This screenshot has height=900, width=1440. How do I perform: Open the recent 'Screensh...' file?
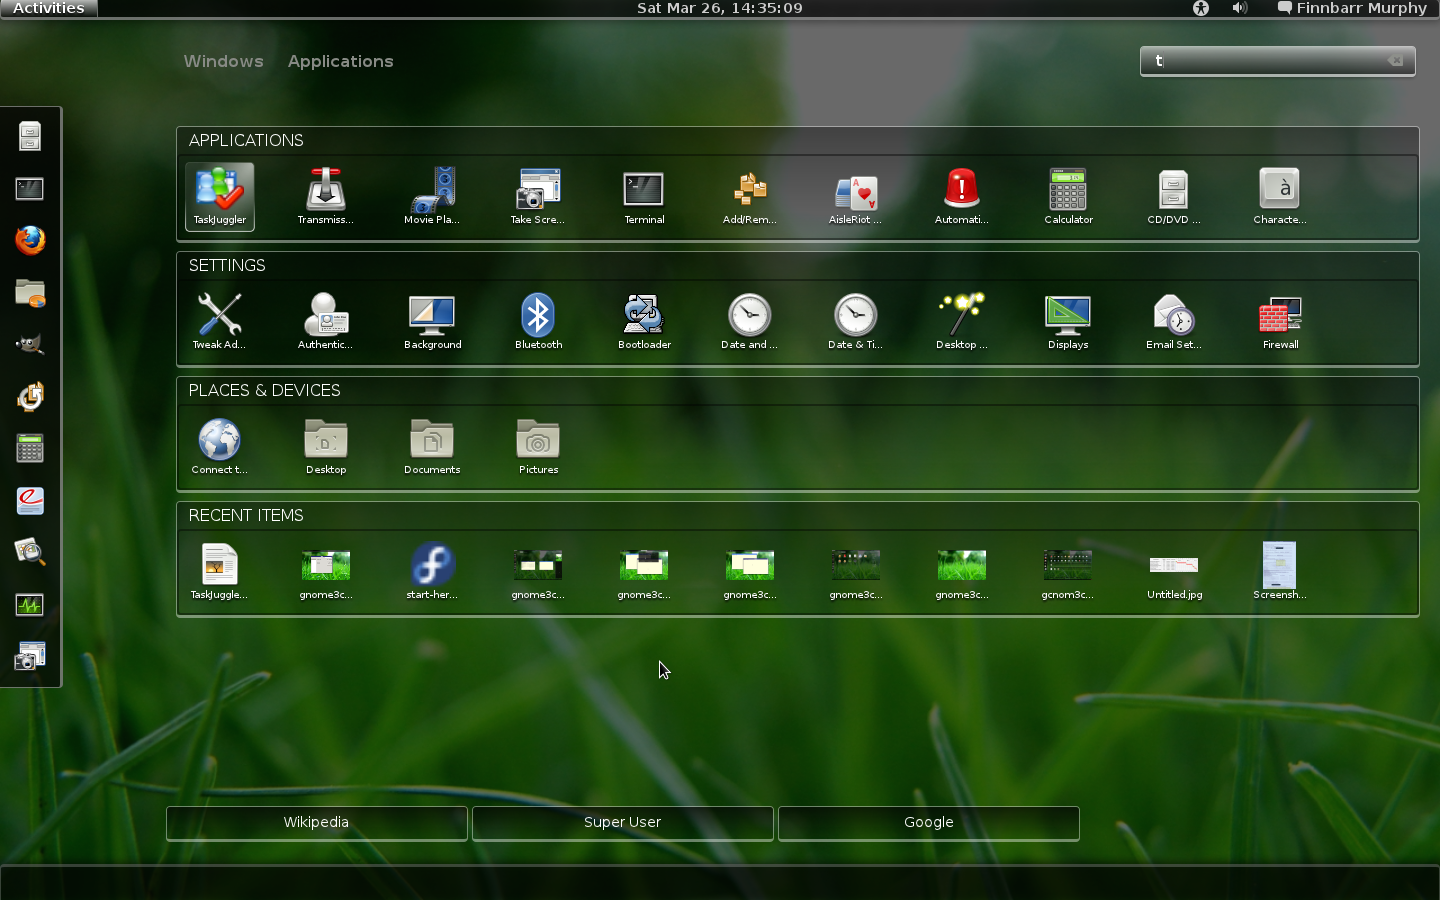tap(1280, 572)
